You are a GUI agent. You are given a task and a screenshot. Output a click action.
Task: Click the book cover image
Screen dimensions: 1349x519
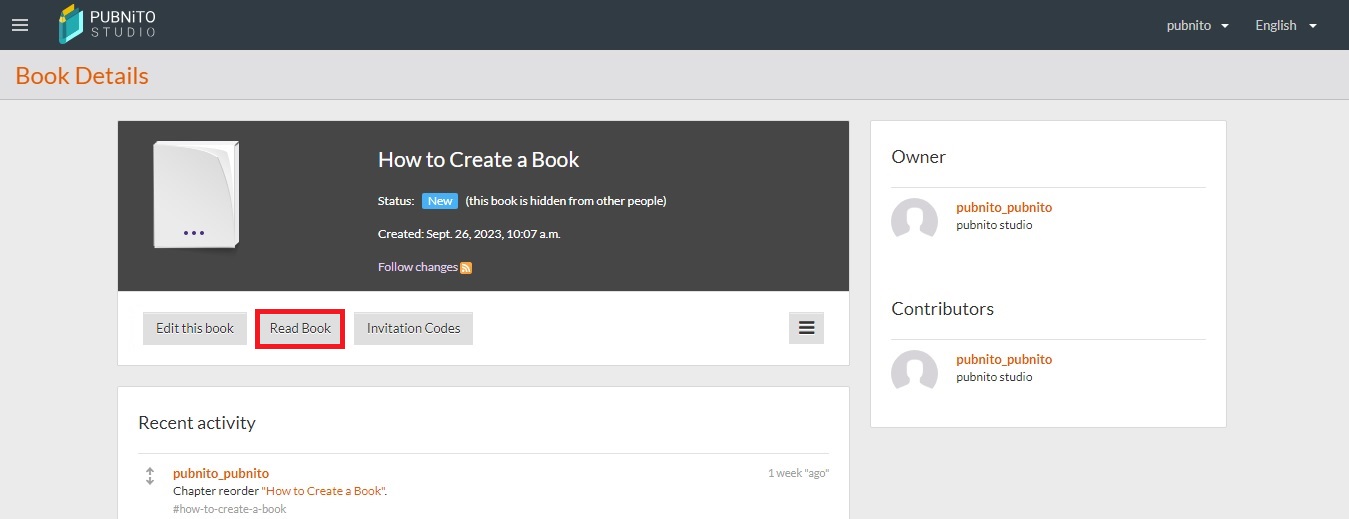[x=196, y=195]
